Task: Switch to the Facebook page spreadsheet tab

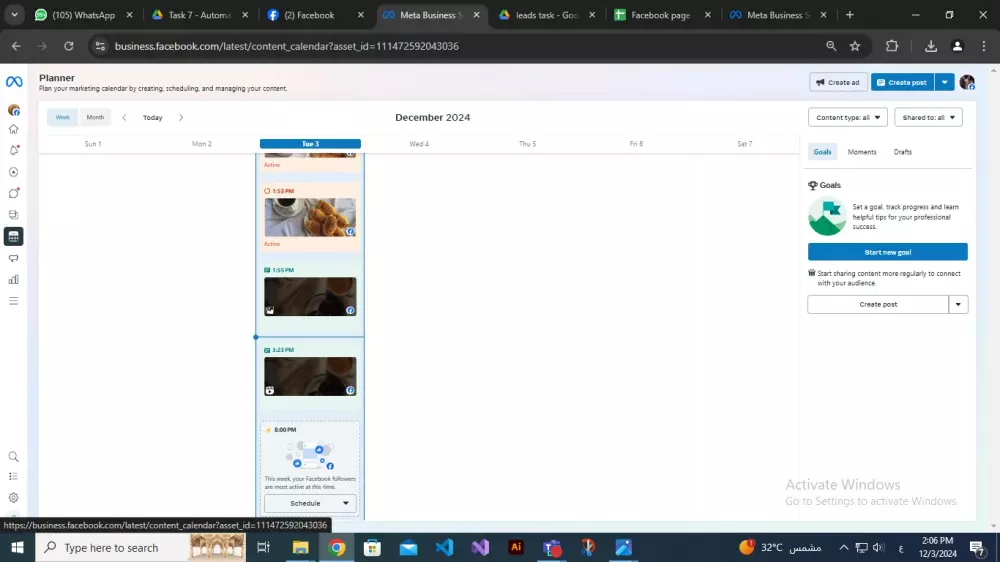Action: click(x=661, y=15)
